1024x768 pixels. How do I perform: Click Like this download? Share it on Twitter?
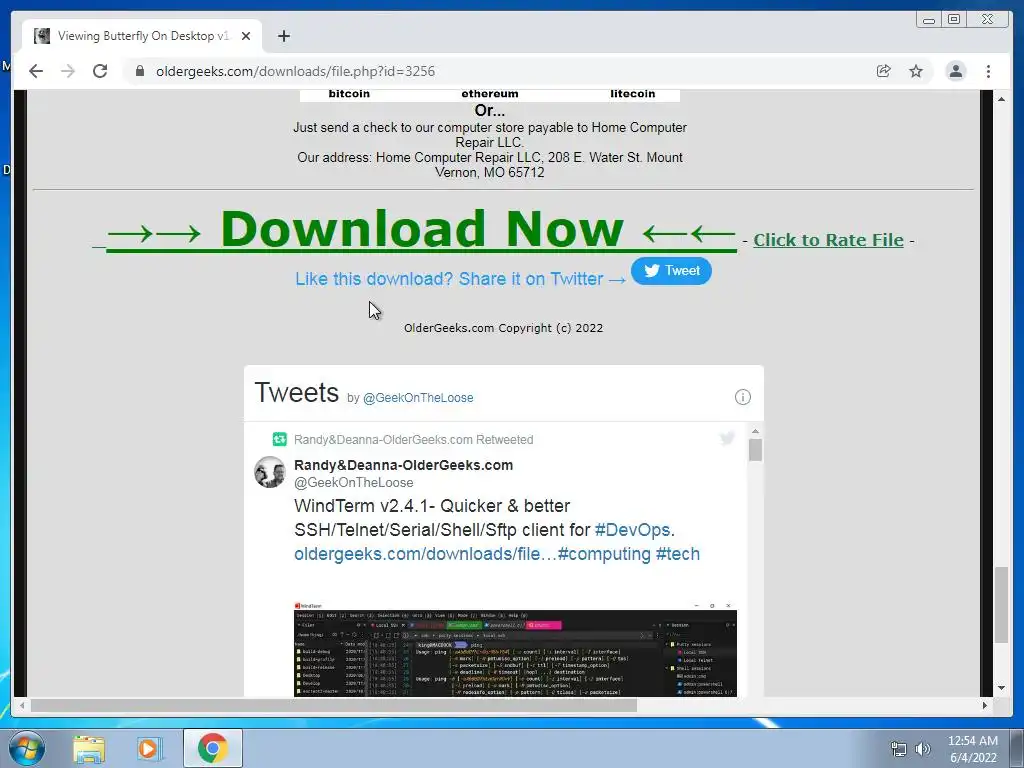[460, 279]
